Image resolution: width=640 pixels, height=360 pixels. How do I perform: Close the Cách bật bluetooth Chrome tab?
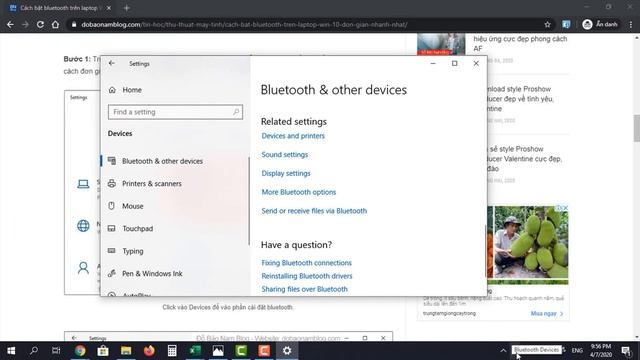coord(109,8)
